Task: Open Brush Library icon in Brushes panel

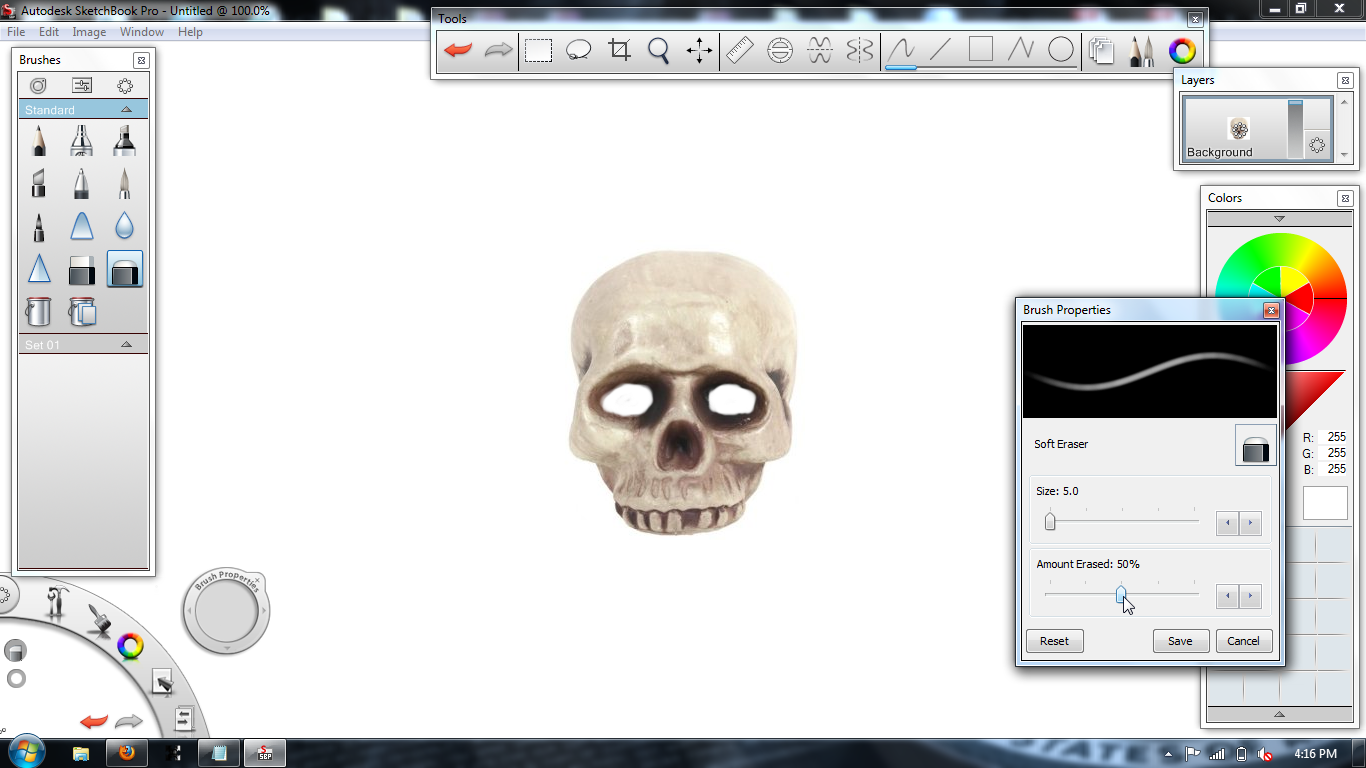Action: (x=38, y=86)
